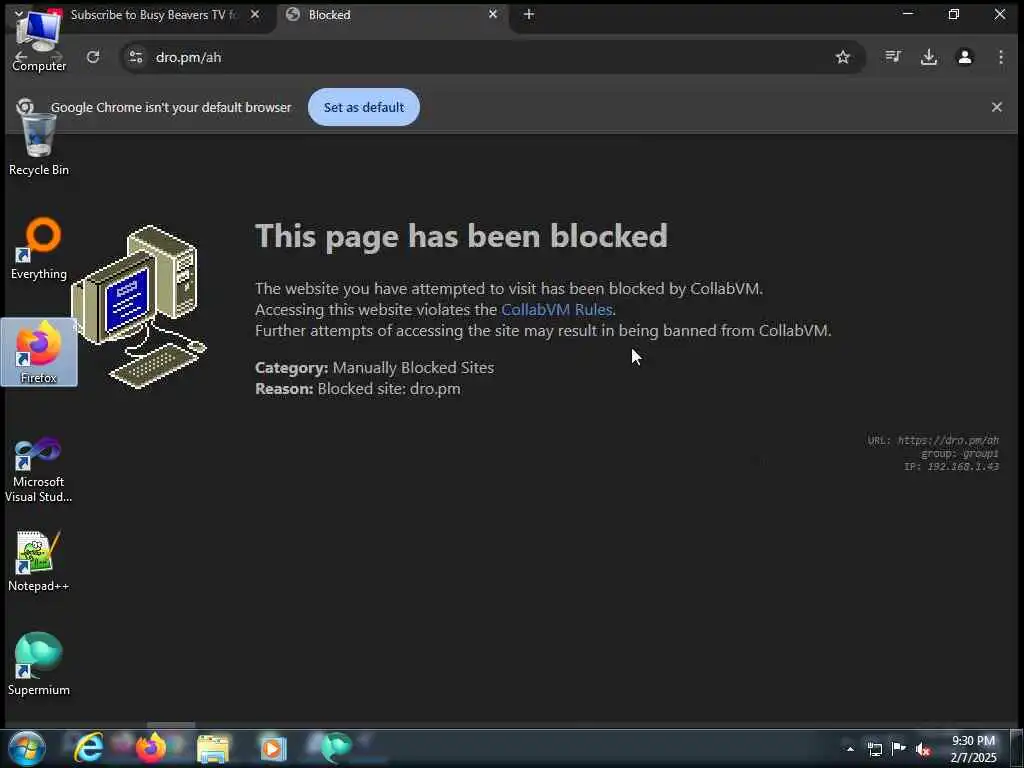Open Chrome downloads icon
Screen dimensions: 1024x768
coord(929,57)
